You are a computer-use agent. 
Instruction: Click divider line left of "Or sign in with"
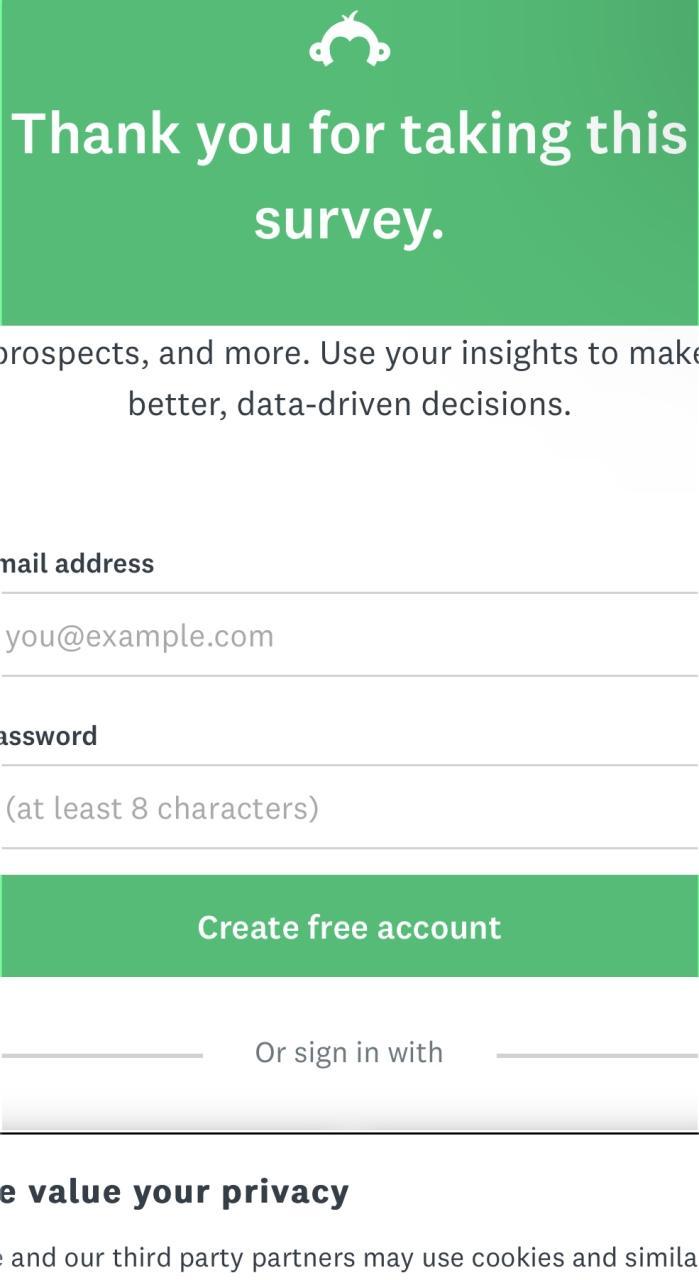point(102,1055)
